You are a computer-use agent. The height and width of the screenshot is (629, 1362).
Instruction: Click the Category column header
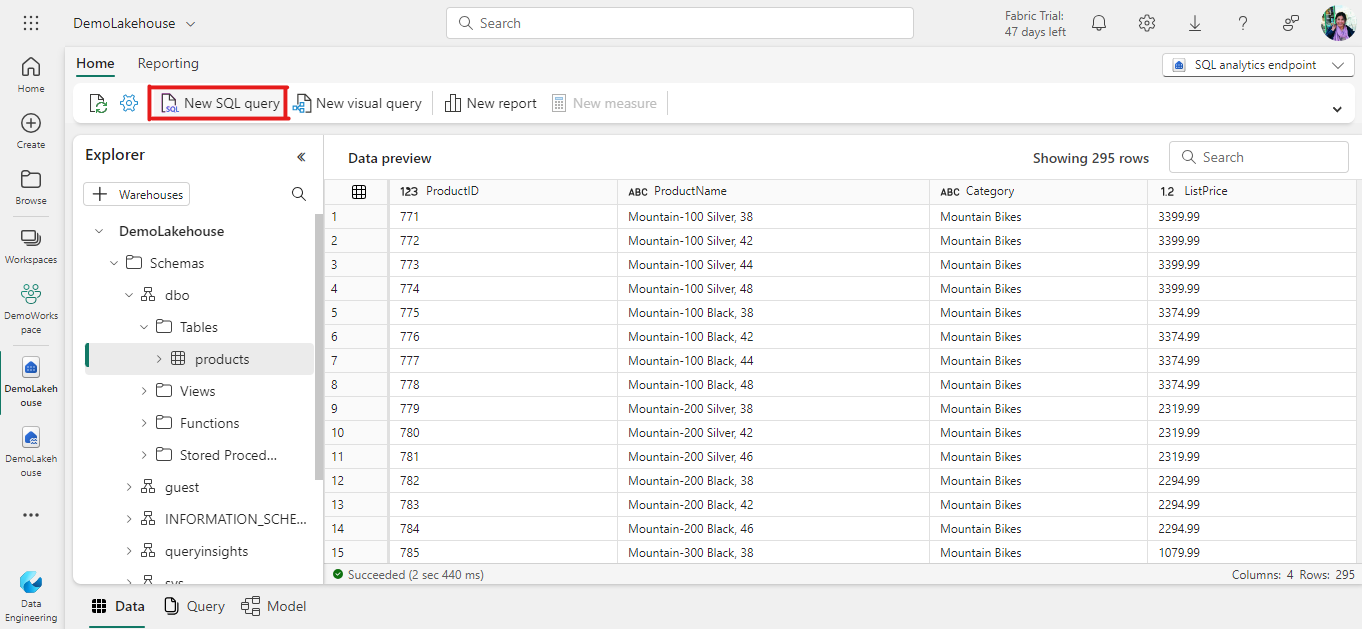[1039, 191]
